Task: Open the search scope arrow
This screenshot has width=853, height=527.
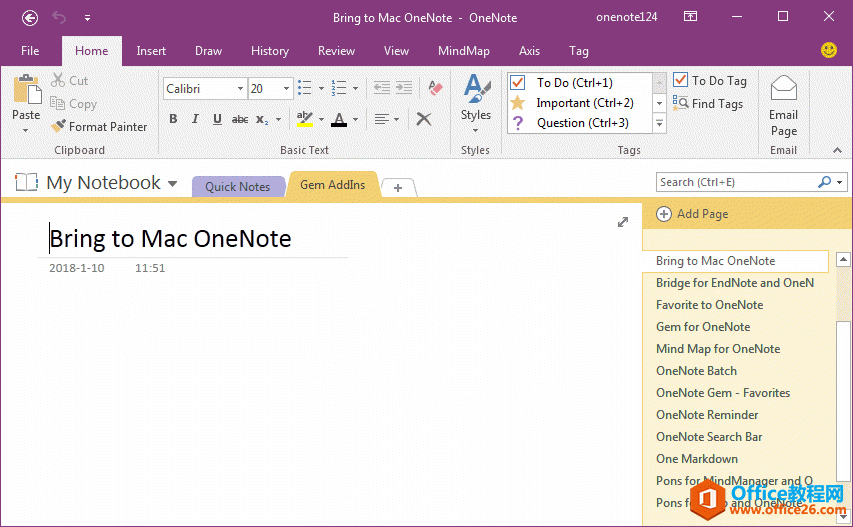Action: point(840,182)
